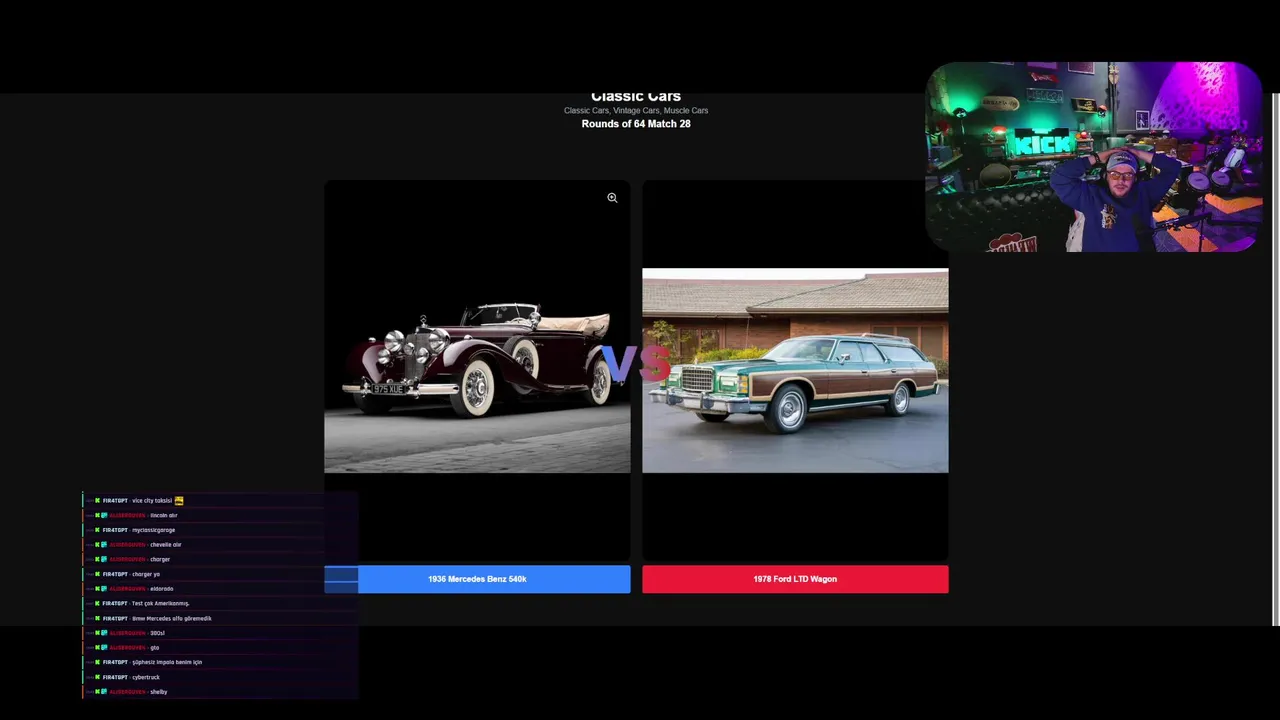This screenshot has height=720, width=1280.
Task: Click "Rounds of 64 Match 28" heading
Action: click(636, 124)
